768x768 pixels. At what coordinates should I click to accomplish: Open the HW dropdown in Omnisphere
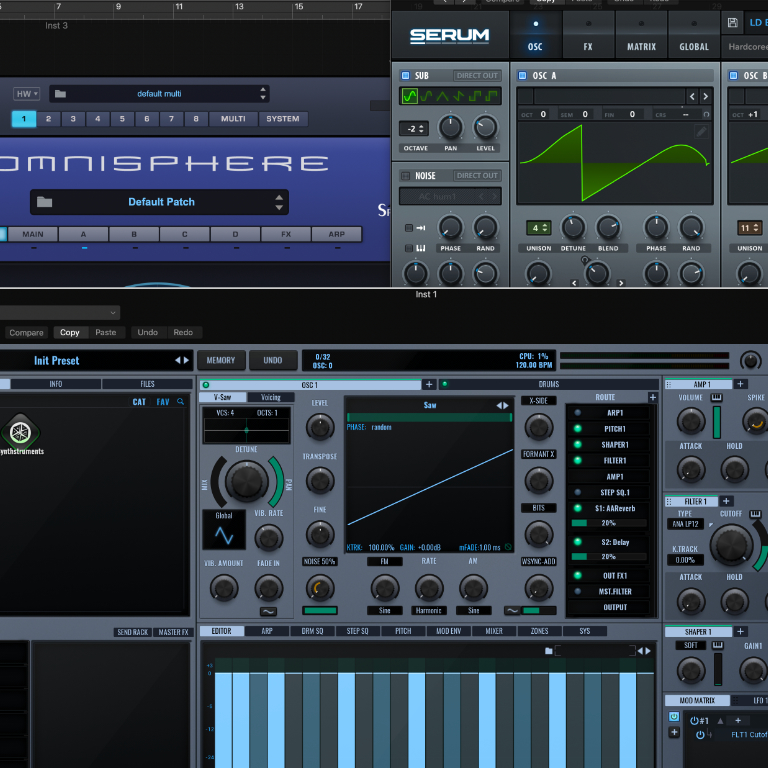coord(26,94)
